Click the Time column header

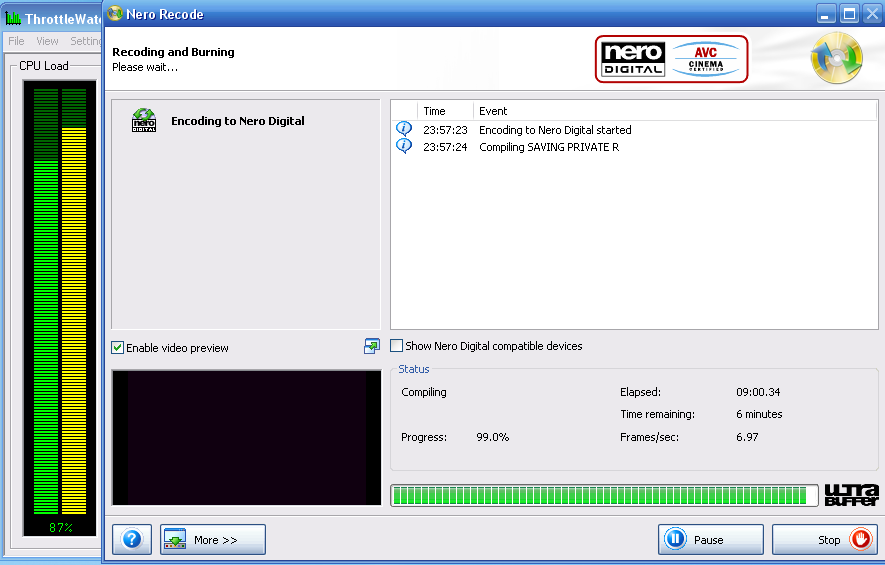click(445, 111)
